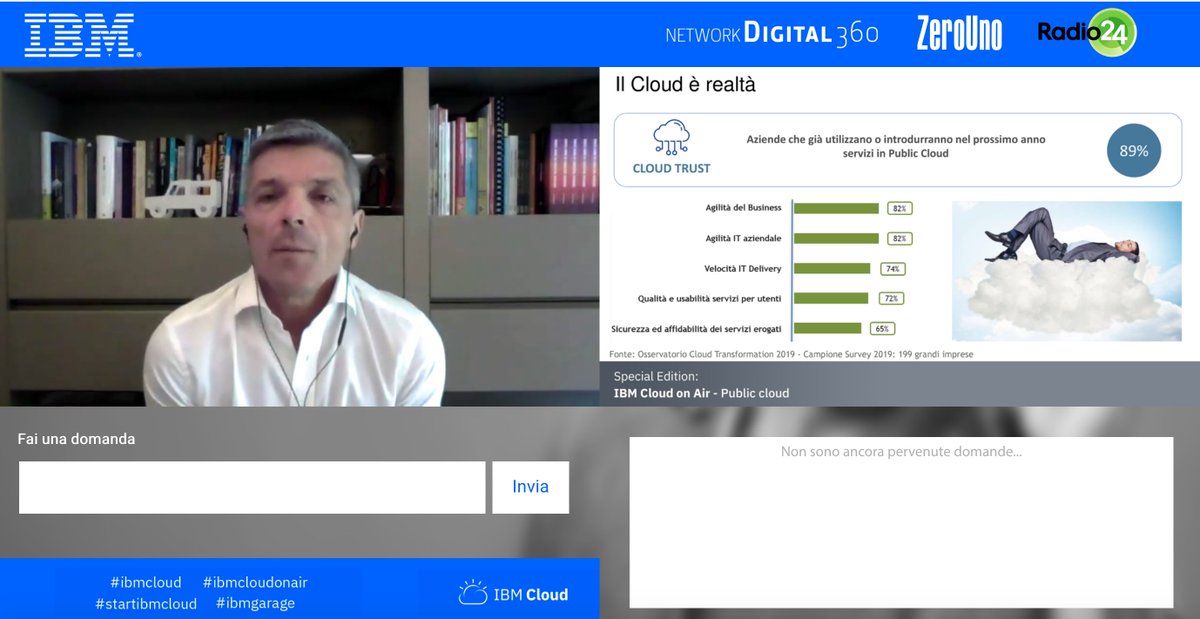
Task: Click the 'Fai una domanda' label
Action: click(x=76, y=439)
